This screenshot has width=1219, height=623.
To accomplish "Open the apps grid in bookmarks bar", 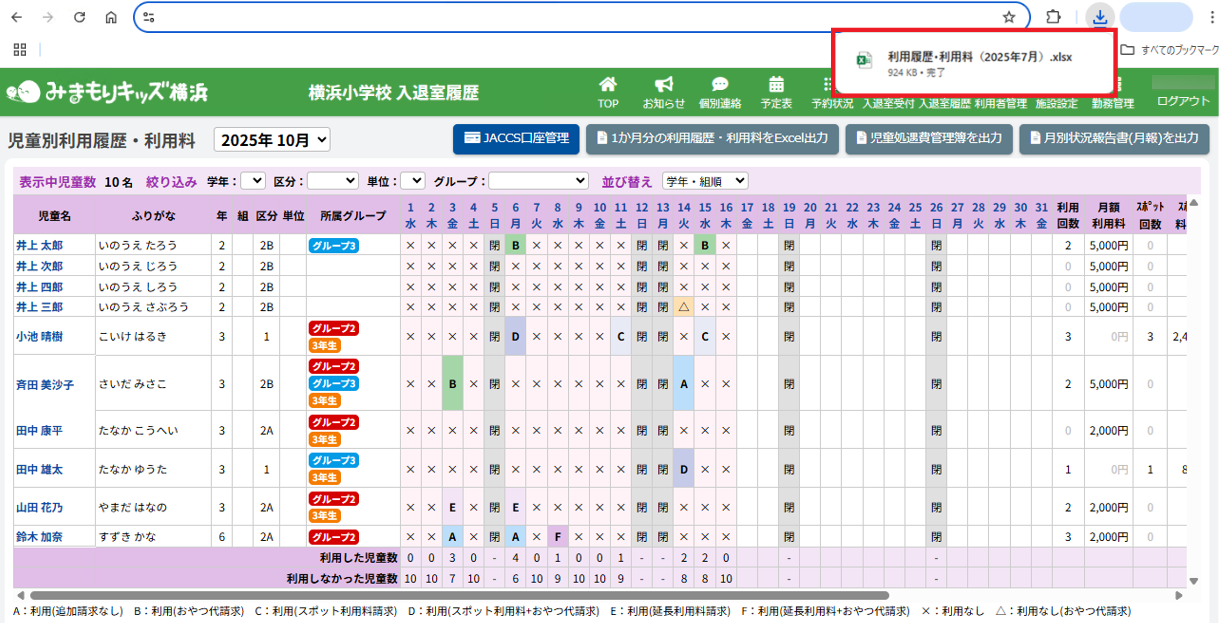I will [x=20, y=49].
